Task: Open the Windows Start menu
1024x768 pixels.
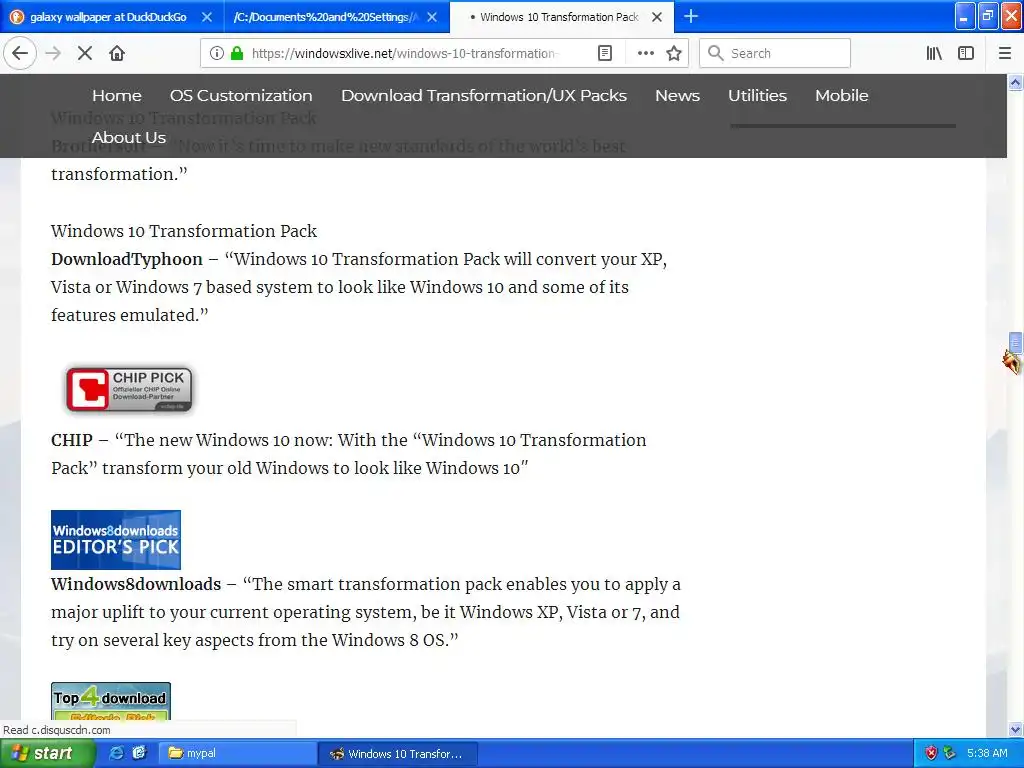Action: pos(47,754)
